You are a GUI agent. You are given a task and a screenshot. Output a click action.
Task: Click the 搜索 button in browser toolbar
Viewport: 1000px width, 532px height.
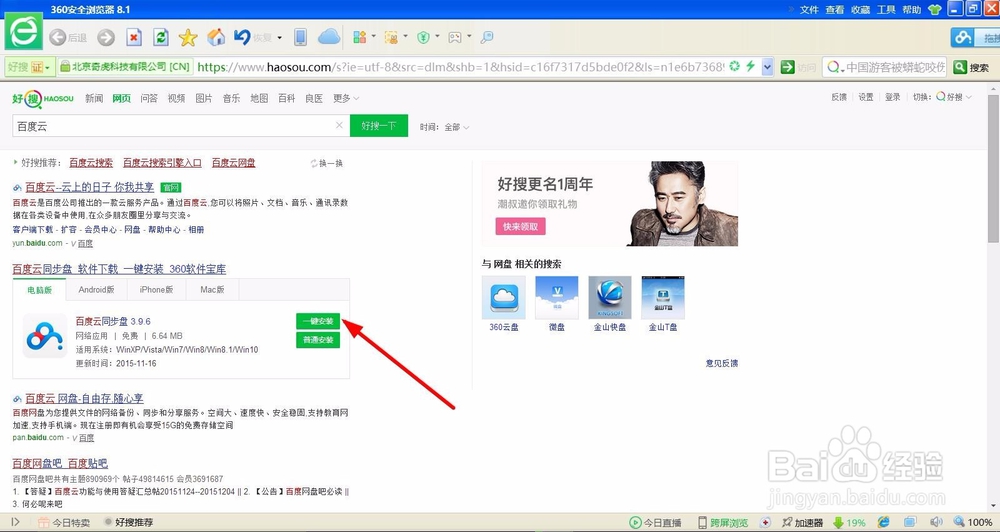click(972, 67)
